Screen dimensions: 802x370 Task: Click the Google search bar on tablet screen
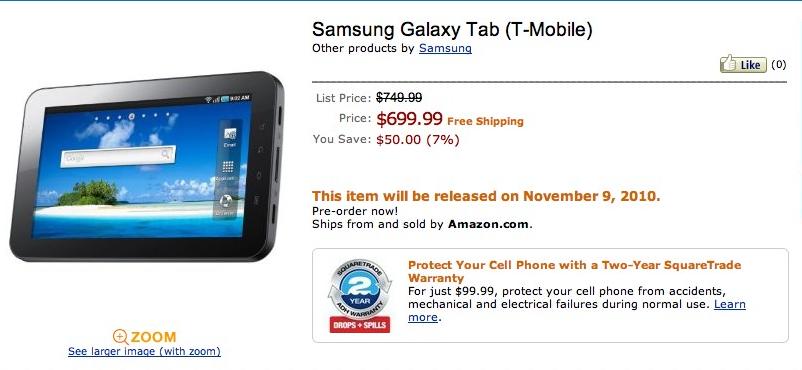(x=118, y=156)
